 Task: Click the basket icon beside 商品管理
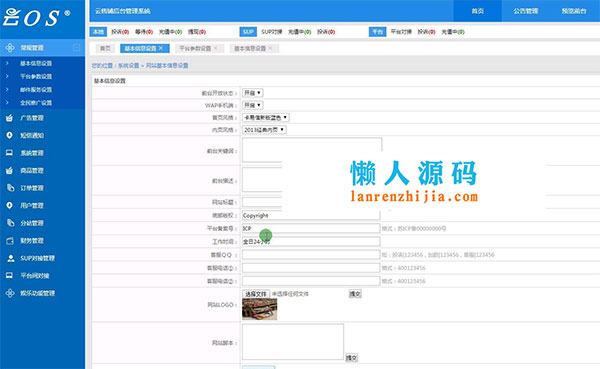coord(10,170)
